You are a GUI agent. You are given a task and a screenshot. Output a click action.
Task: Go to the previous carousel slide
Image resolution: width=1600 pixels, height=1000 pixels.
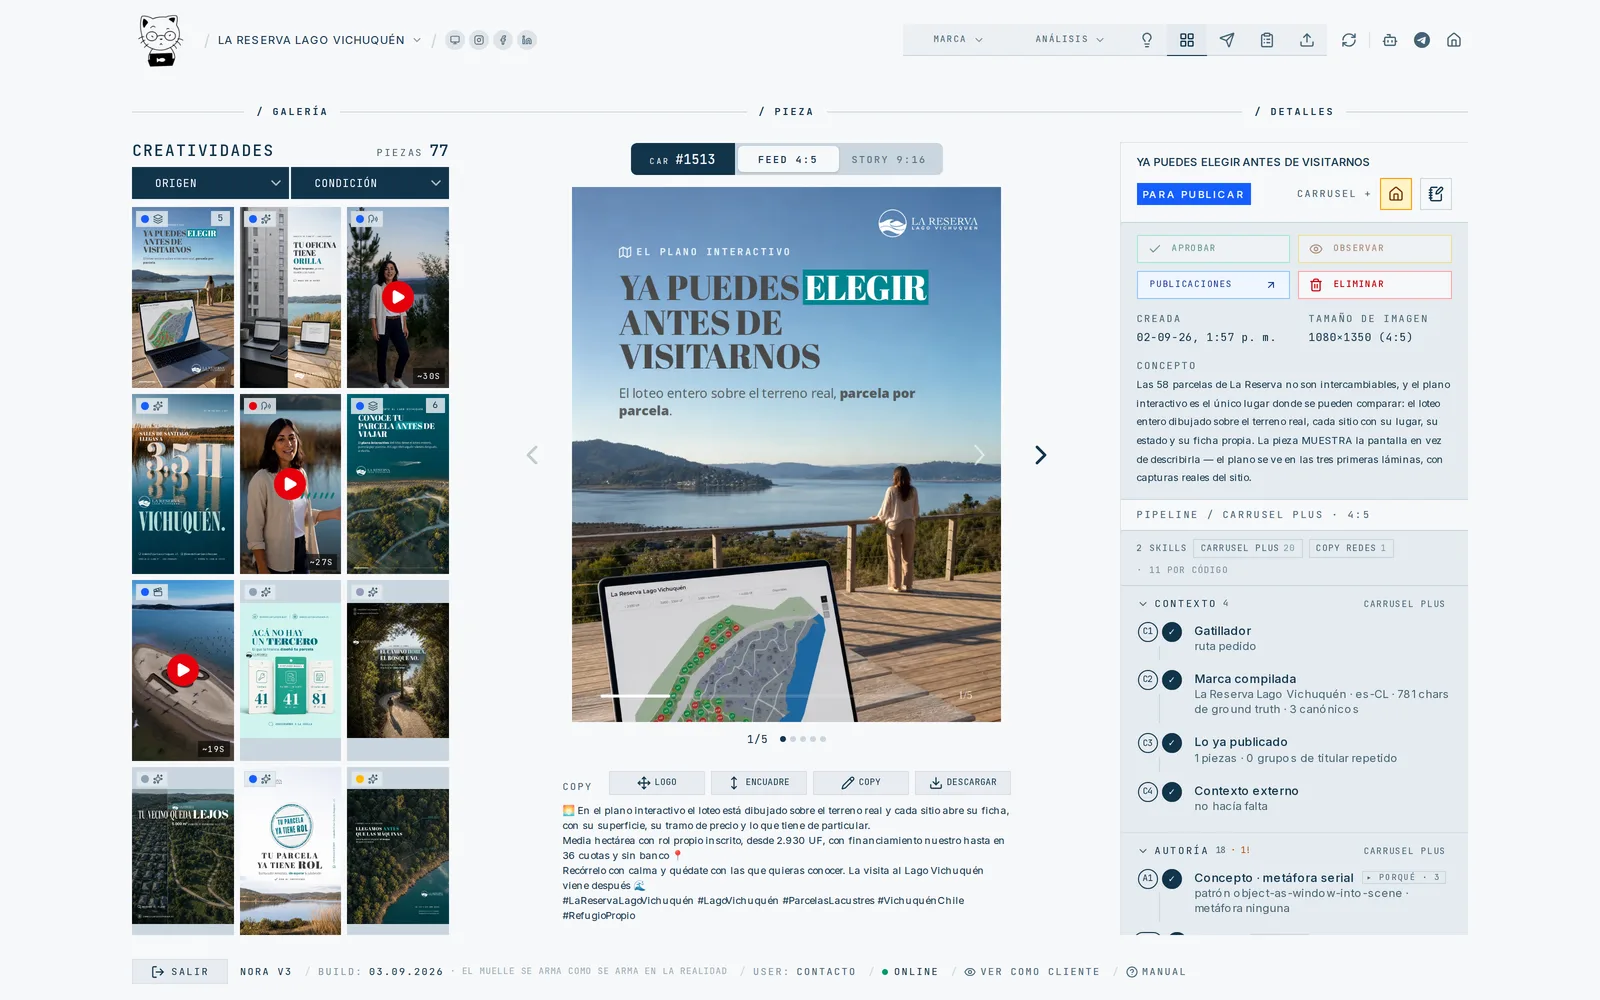point(532,455)
